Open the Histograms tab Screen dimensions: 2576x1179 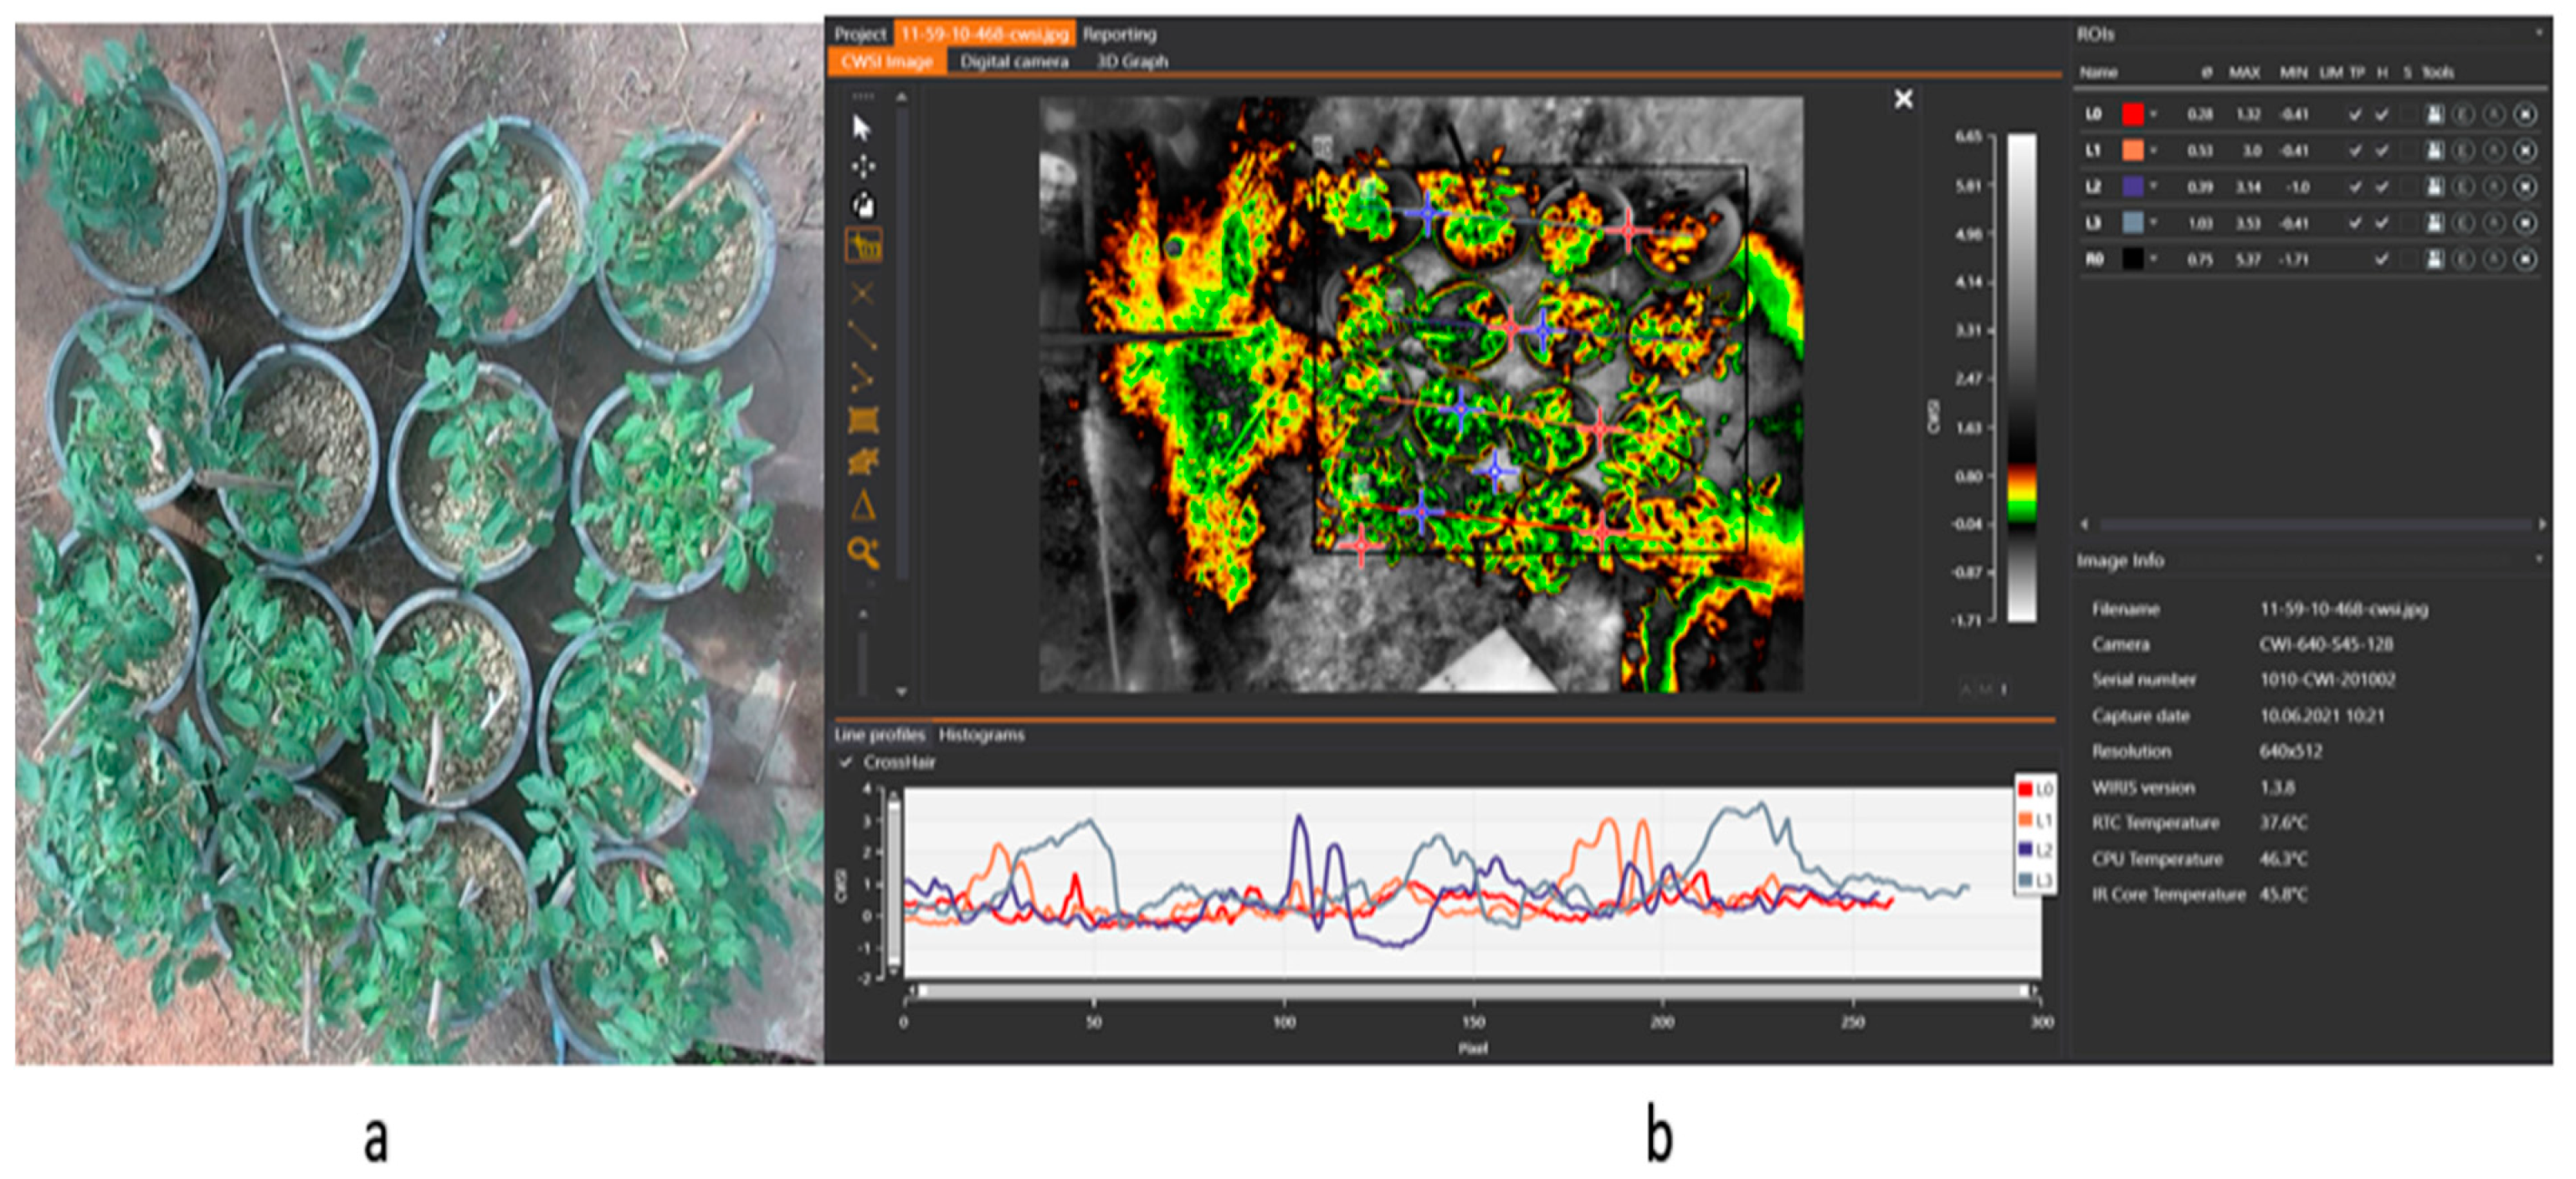[x=981, y=735]
